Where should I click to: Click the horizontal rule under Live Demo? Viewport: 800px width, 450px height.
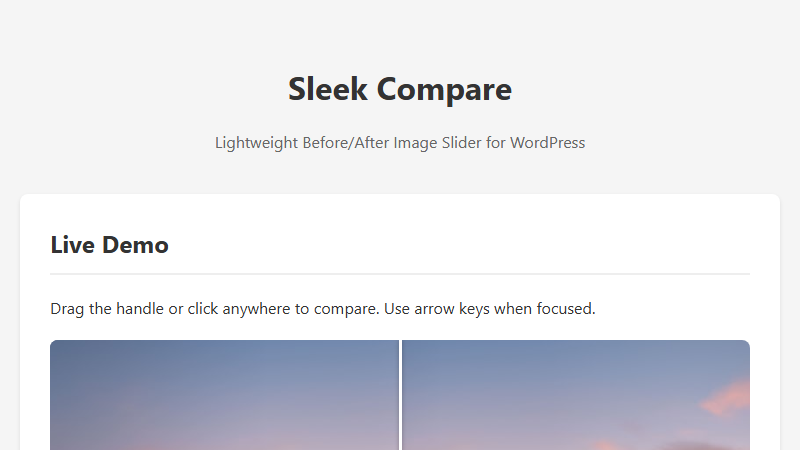[x=400, y=273]
